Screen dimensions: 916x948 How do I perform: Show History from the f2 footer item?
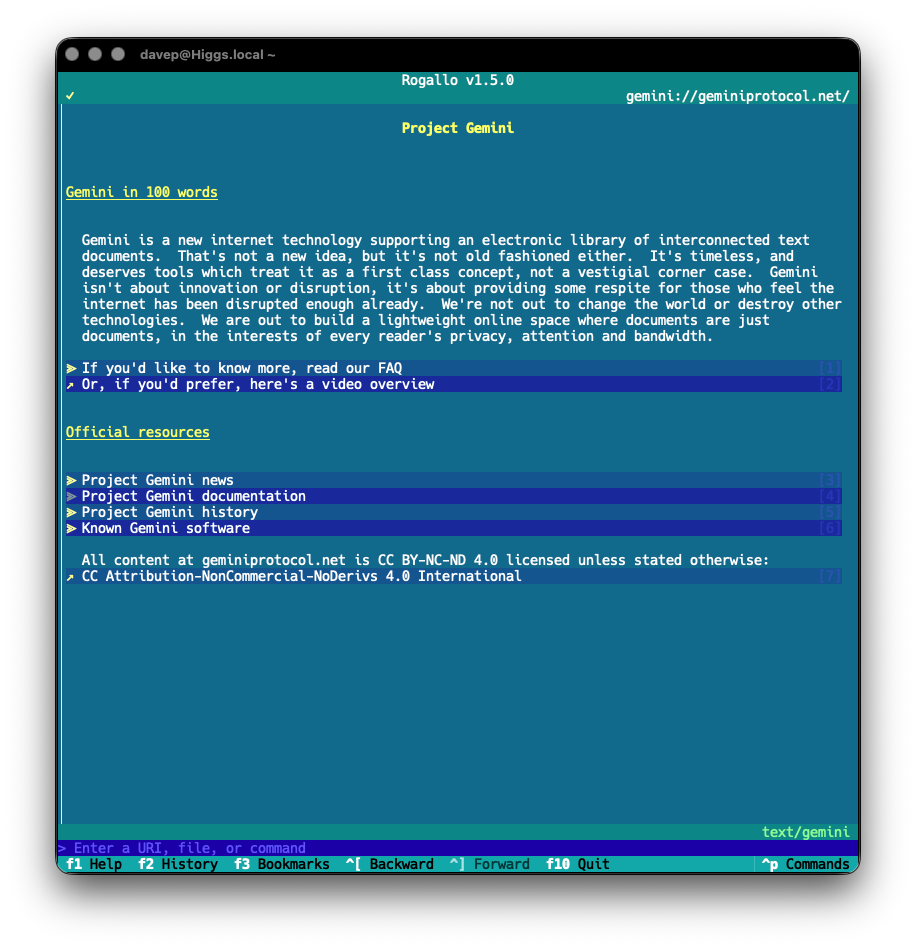pyautogui.click(x=178, y=864)
